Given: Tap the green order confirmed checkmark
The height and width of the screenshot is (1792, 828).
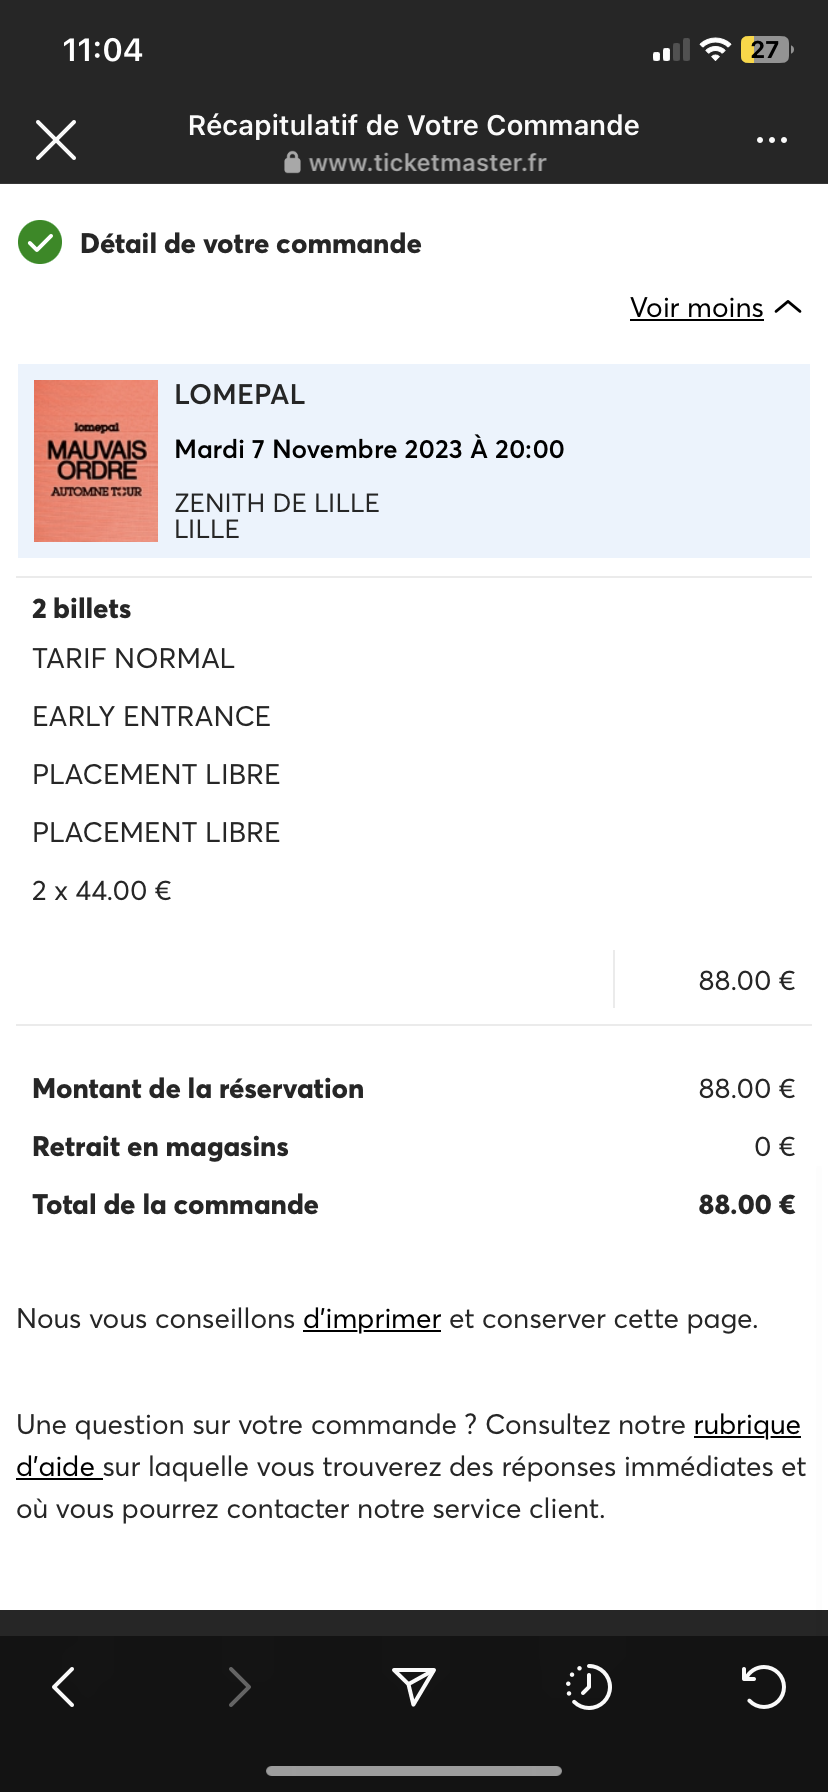Looking at the screenshot, I should (40, 243).
